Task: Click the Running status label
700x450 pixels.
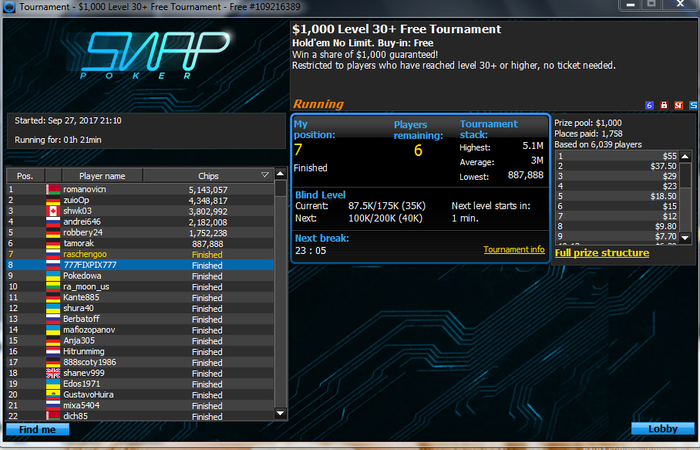Action: (x=318, y=104)
